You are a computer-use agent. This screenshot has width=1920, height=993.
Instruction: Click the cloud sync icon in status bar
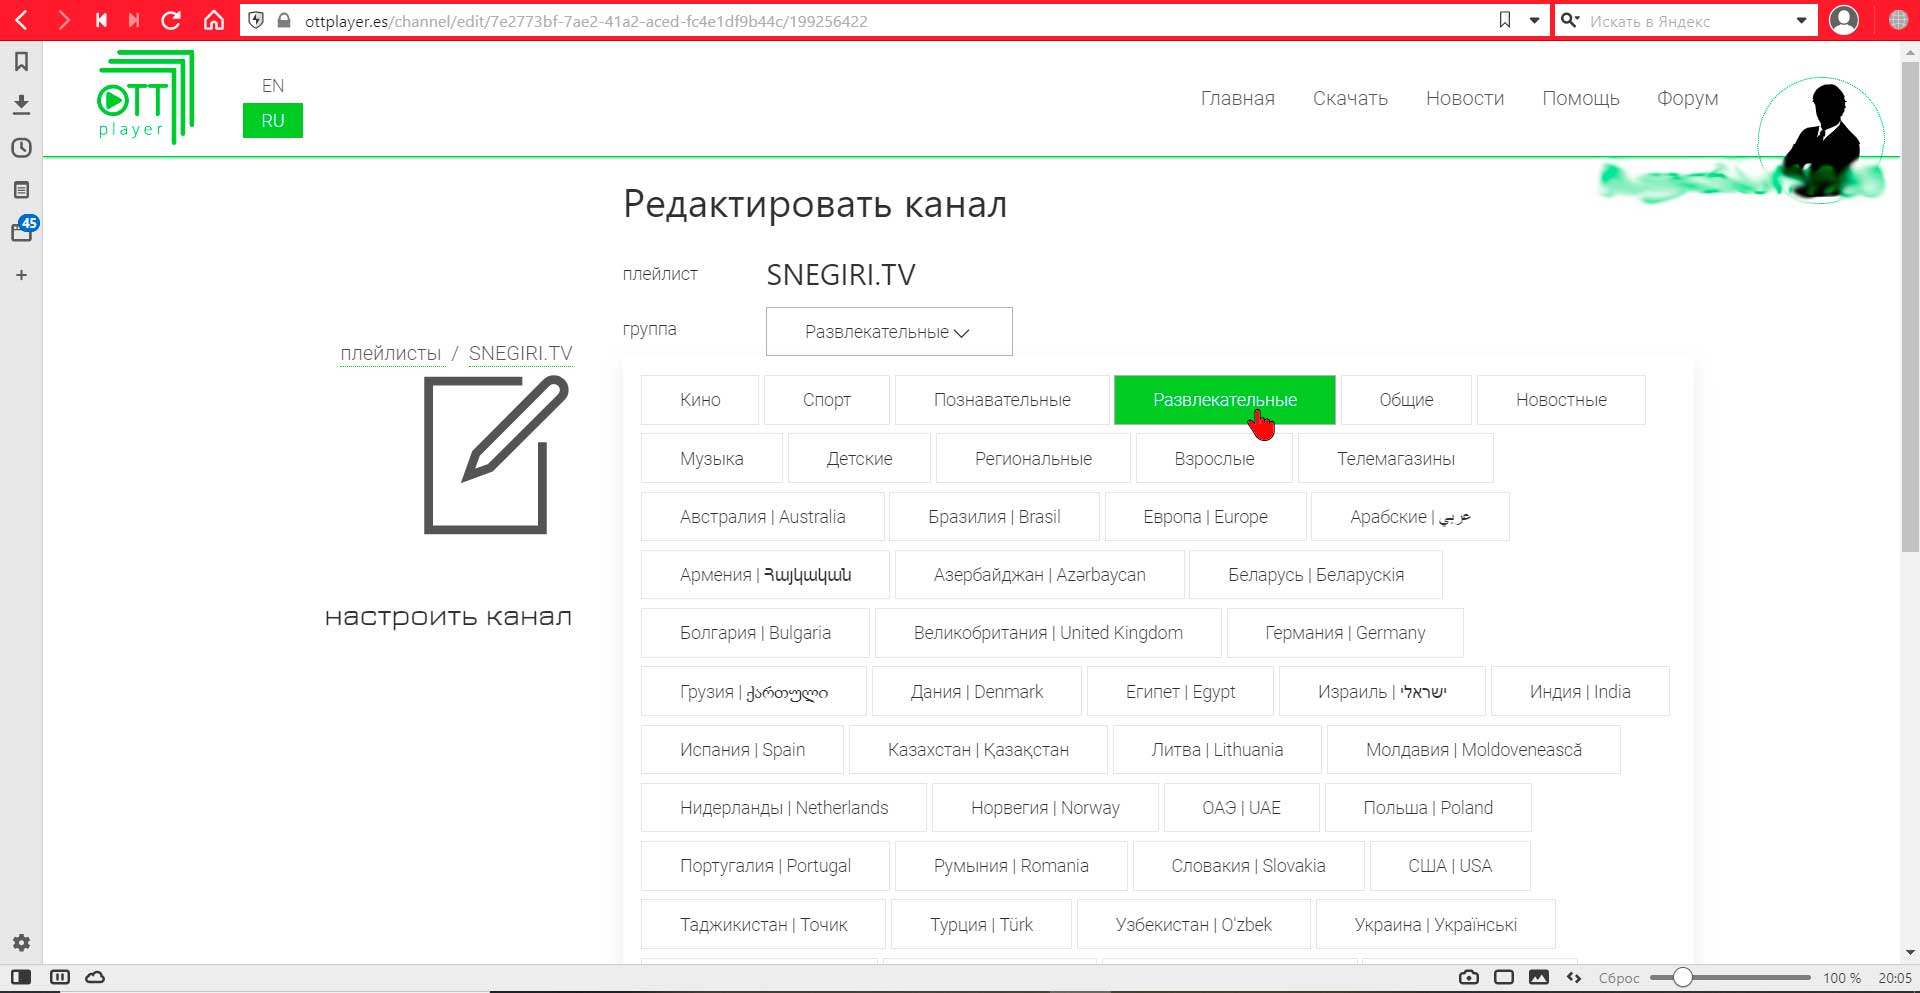tap(95, 977)
